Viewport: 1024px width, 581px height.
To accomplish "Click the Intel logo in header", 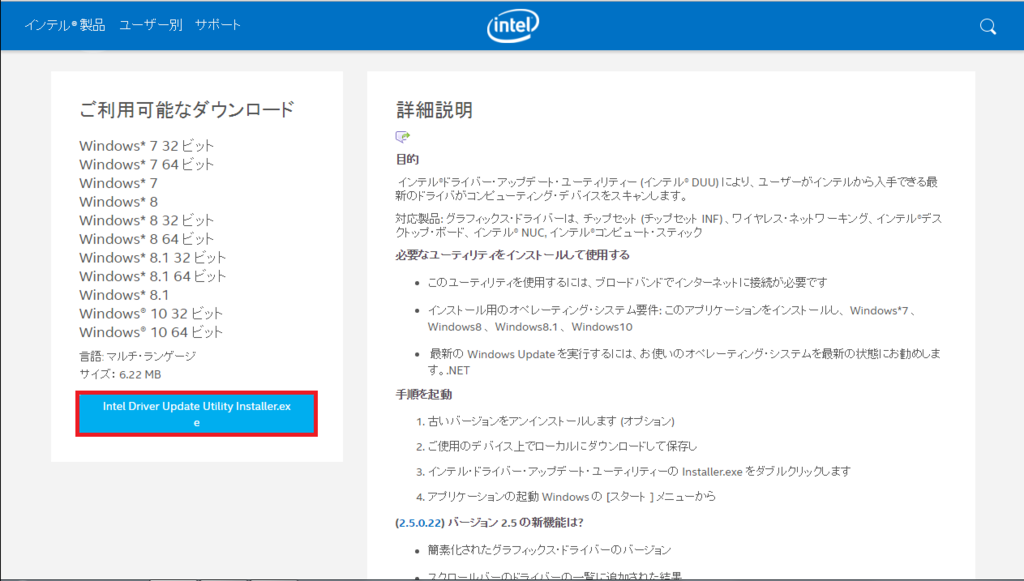I will (513, 25).
